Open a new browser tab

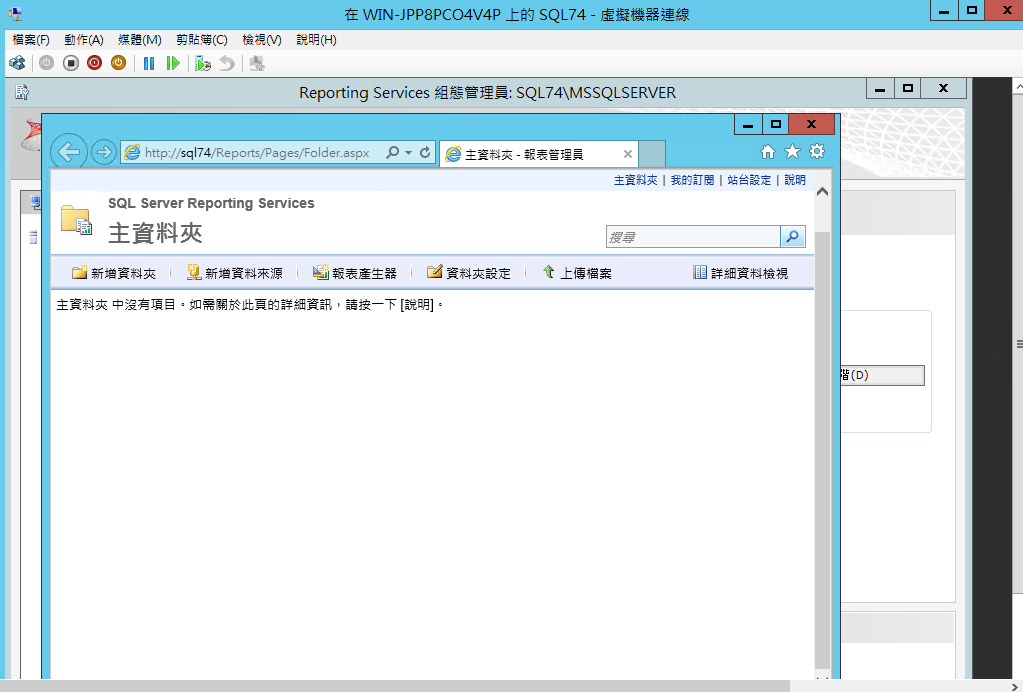click(x=652, y=154)
